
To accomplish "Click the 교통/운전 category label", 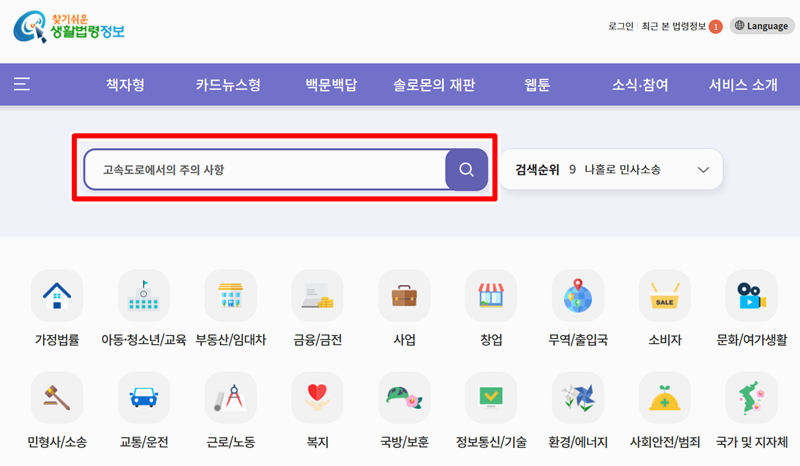I will point(144,442).
